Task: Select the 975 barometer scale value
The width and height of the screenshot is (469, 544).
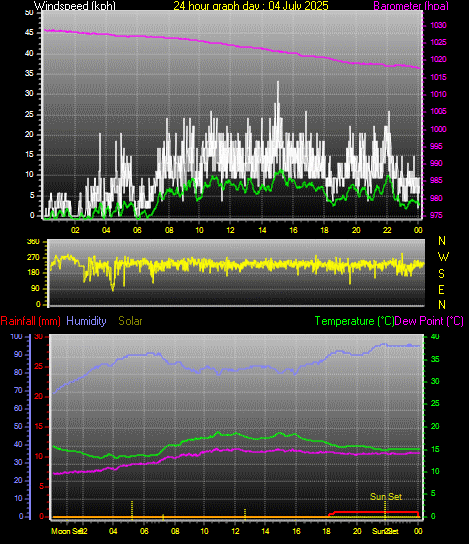Action: [x=436, y=215]
